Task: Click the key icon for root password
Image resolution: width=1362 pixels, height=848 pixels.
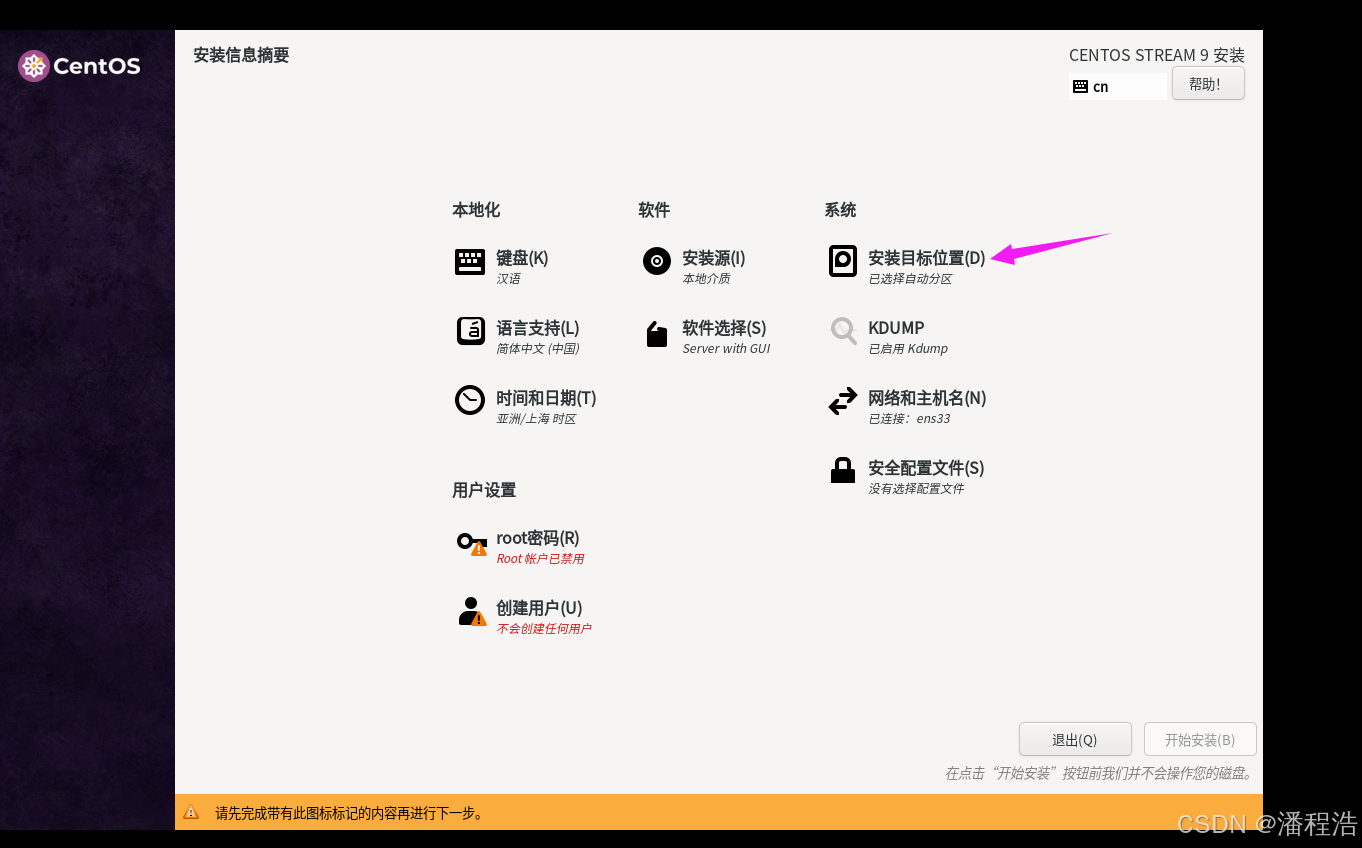Action: click(x=471, y=543)
